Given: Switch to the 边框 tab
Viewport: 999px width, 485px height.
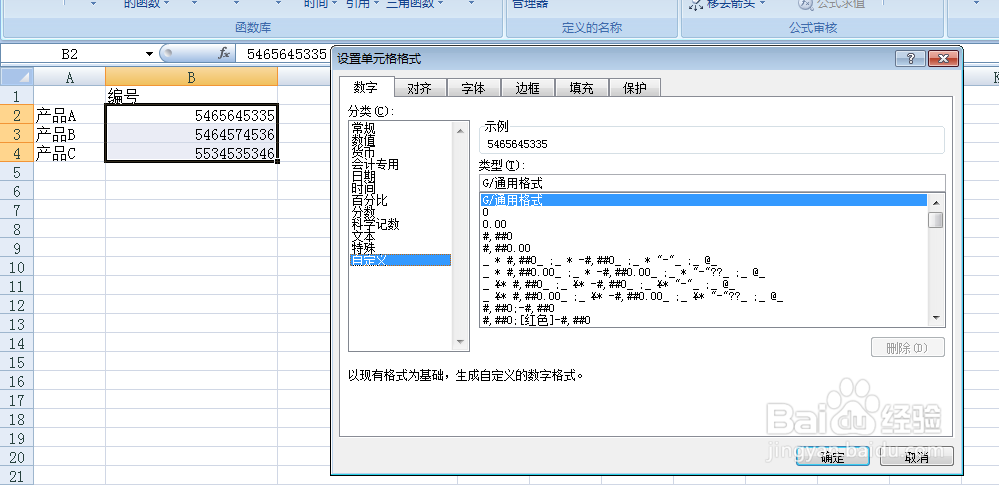Looking at the screenshot, I should [528, 89].
